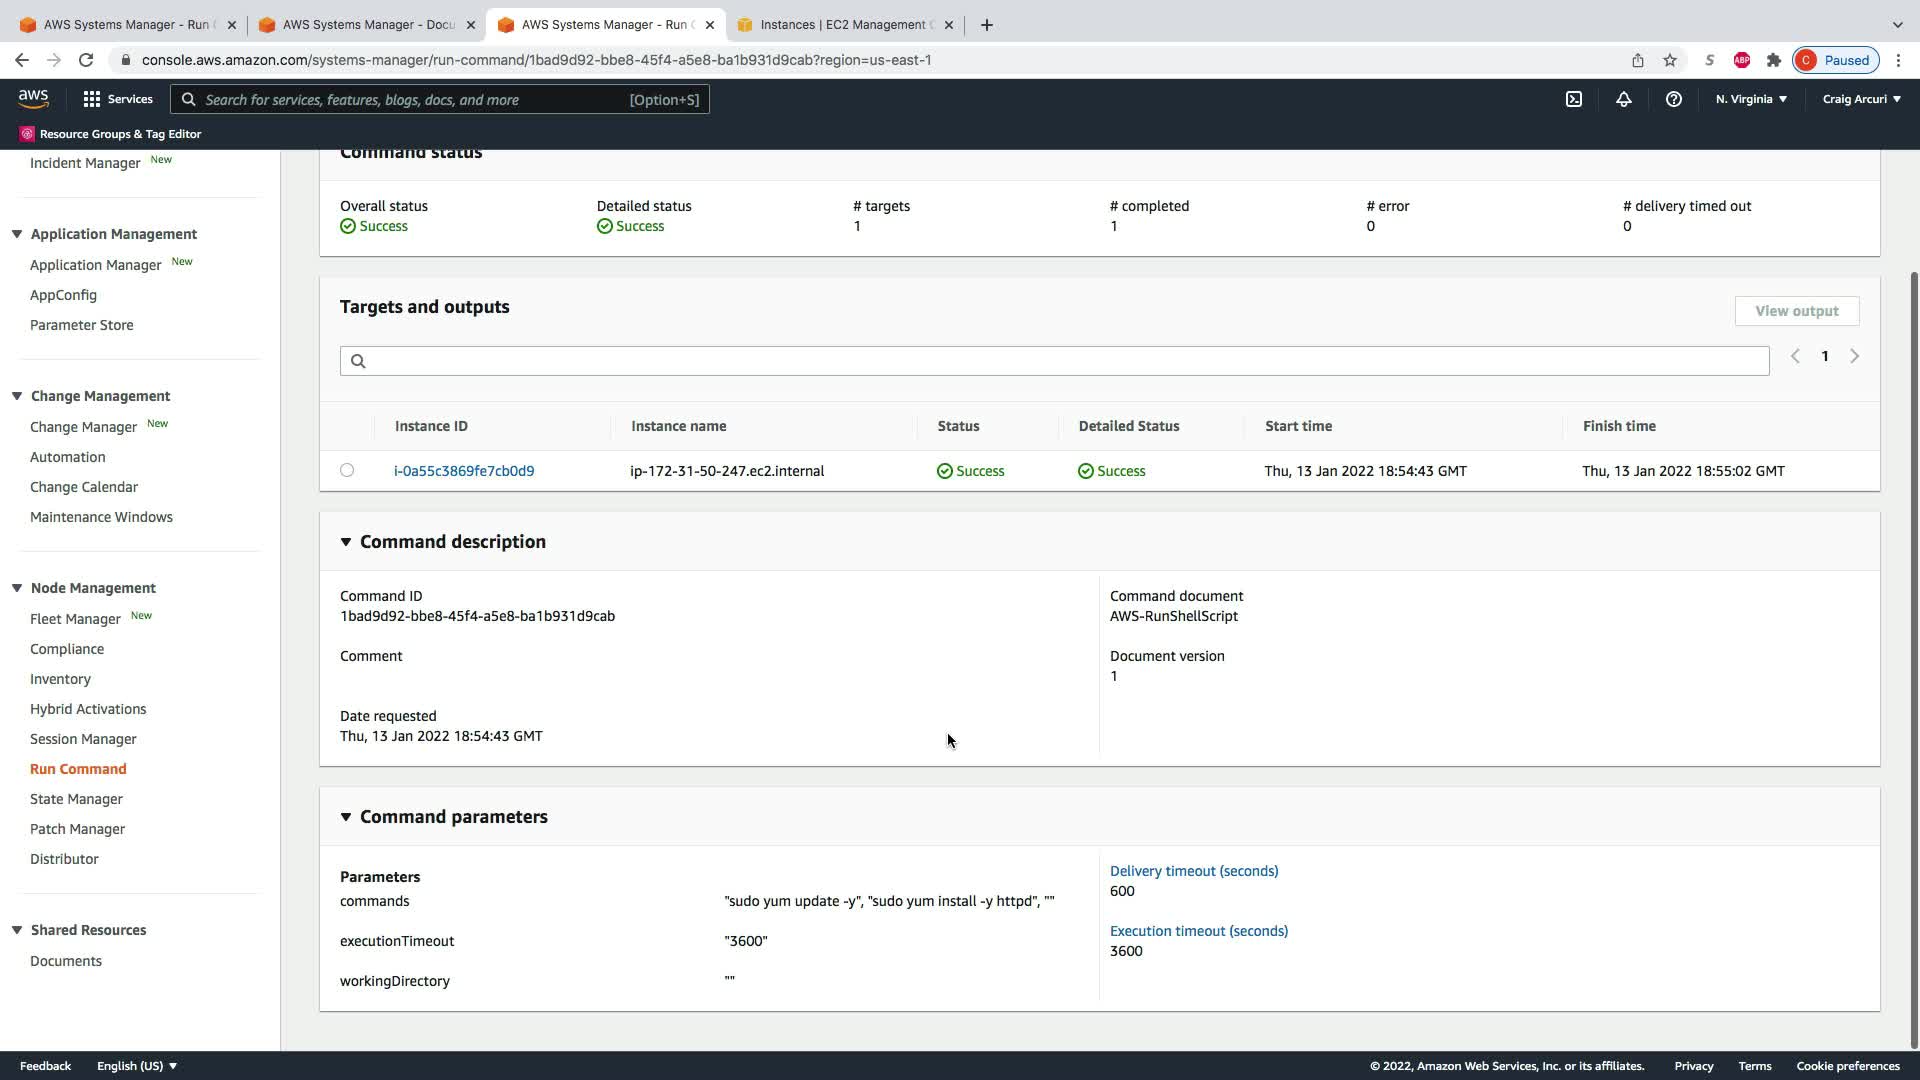Open Session Manager in sidebar
The image size is (1920, 1080).
[83, 739]
